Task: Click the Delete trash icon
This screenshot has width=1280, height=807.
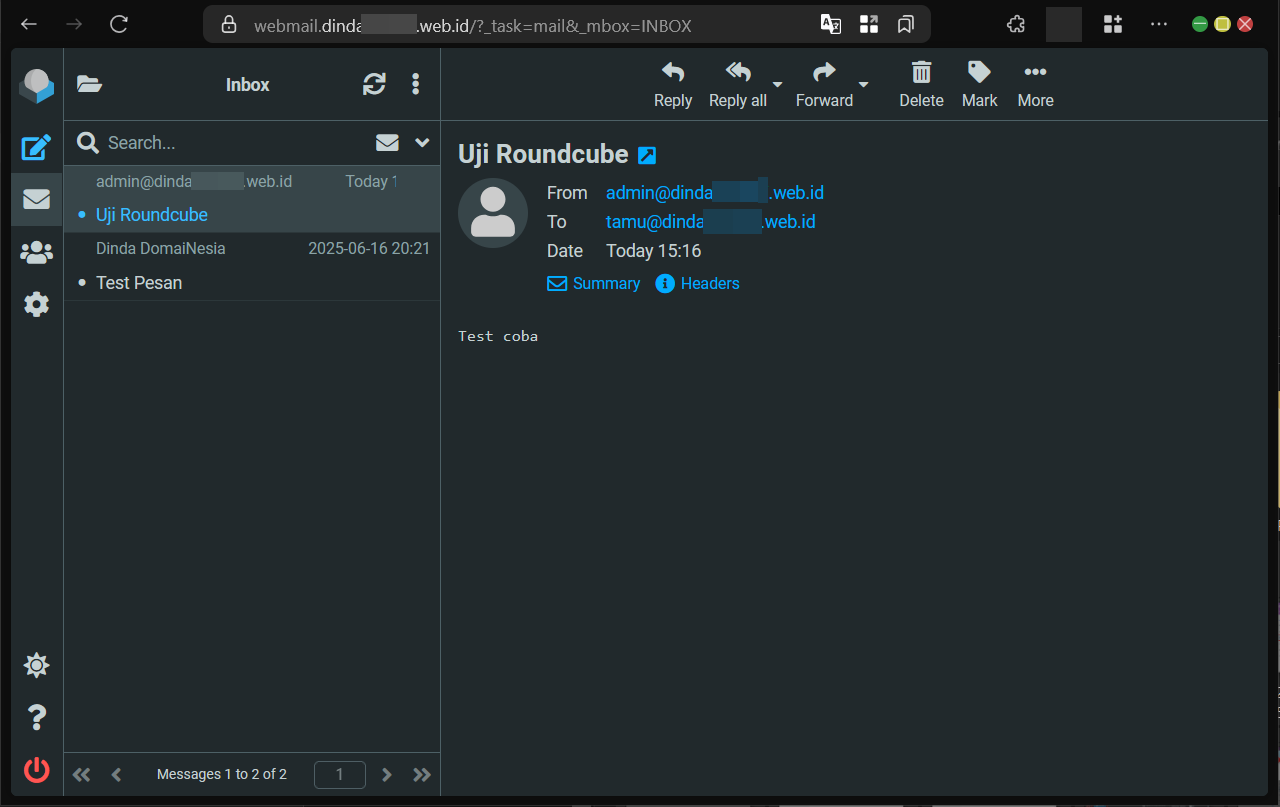Action: (921, 84)
